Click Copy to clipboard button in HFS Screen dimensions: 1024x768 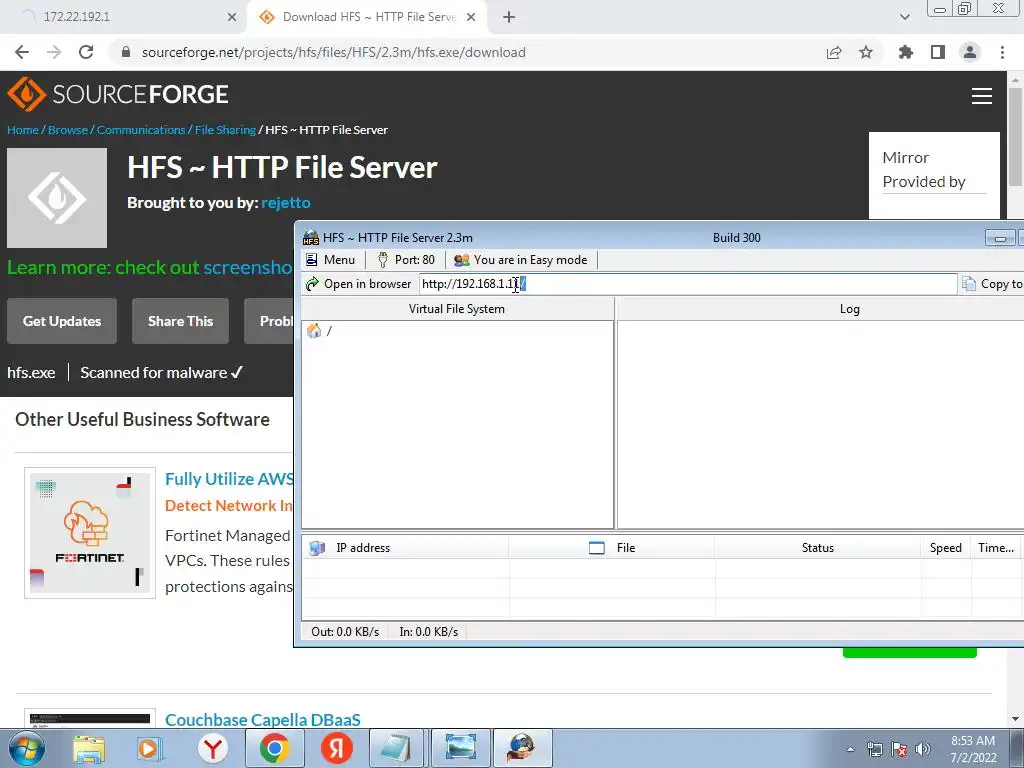(x=993, y=284)
